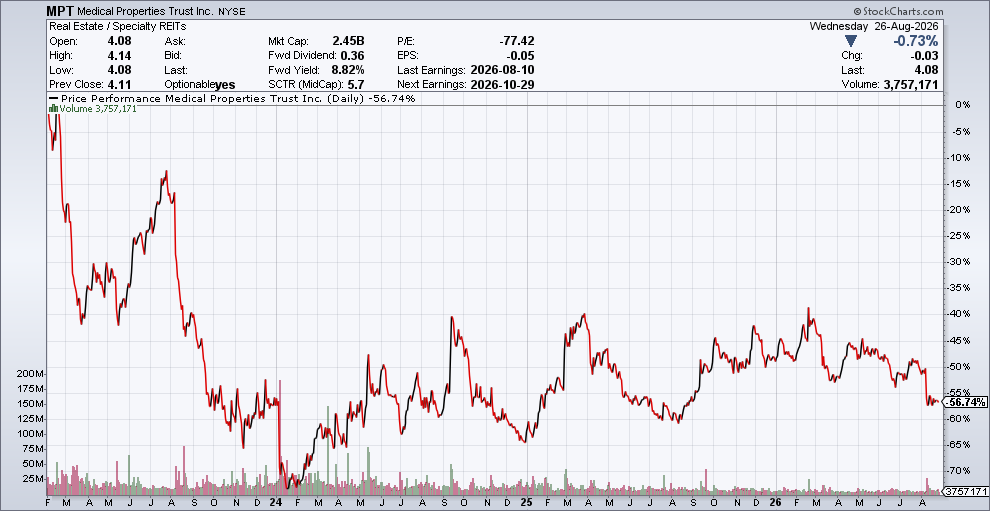This screenshot has width=990, height=511.
Task: Click the Open label in the header
Action: pyautogui.click(x=63, y=41)
